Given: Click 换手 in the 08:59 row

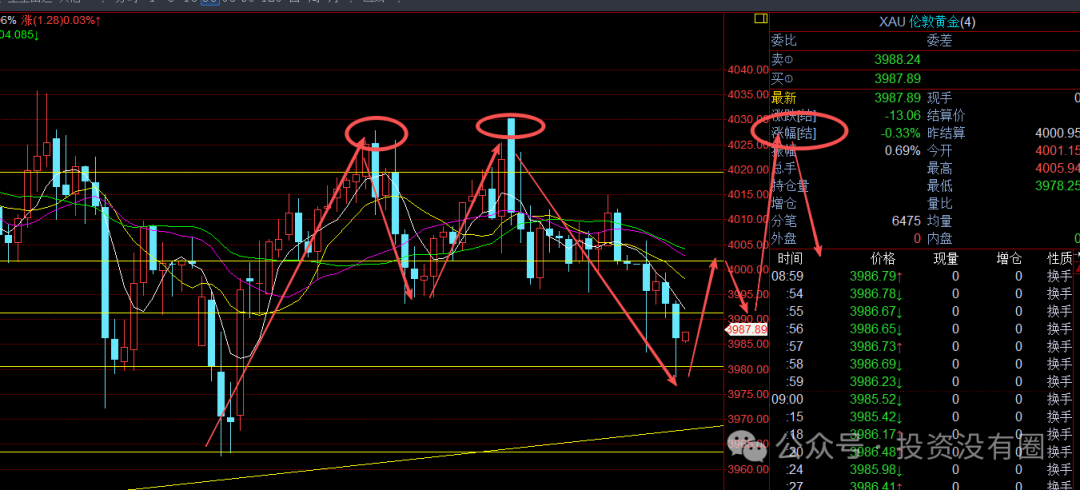Looking at the screenshot, I should (1060, 276).
